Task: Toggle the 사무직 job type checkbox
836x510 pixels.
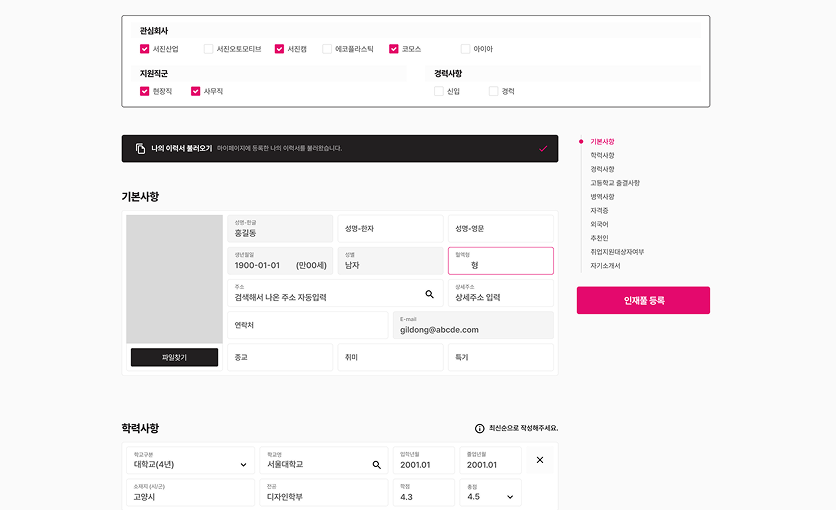Action: [x=196, y=91]
